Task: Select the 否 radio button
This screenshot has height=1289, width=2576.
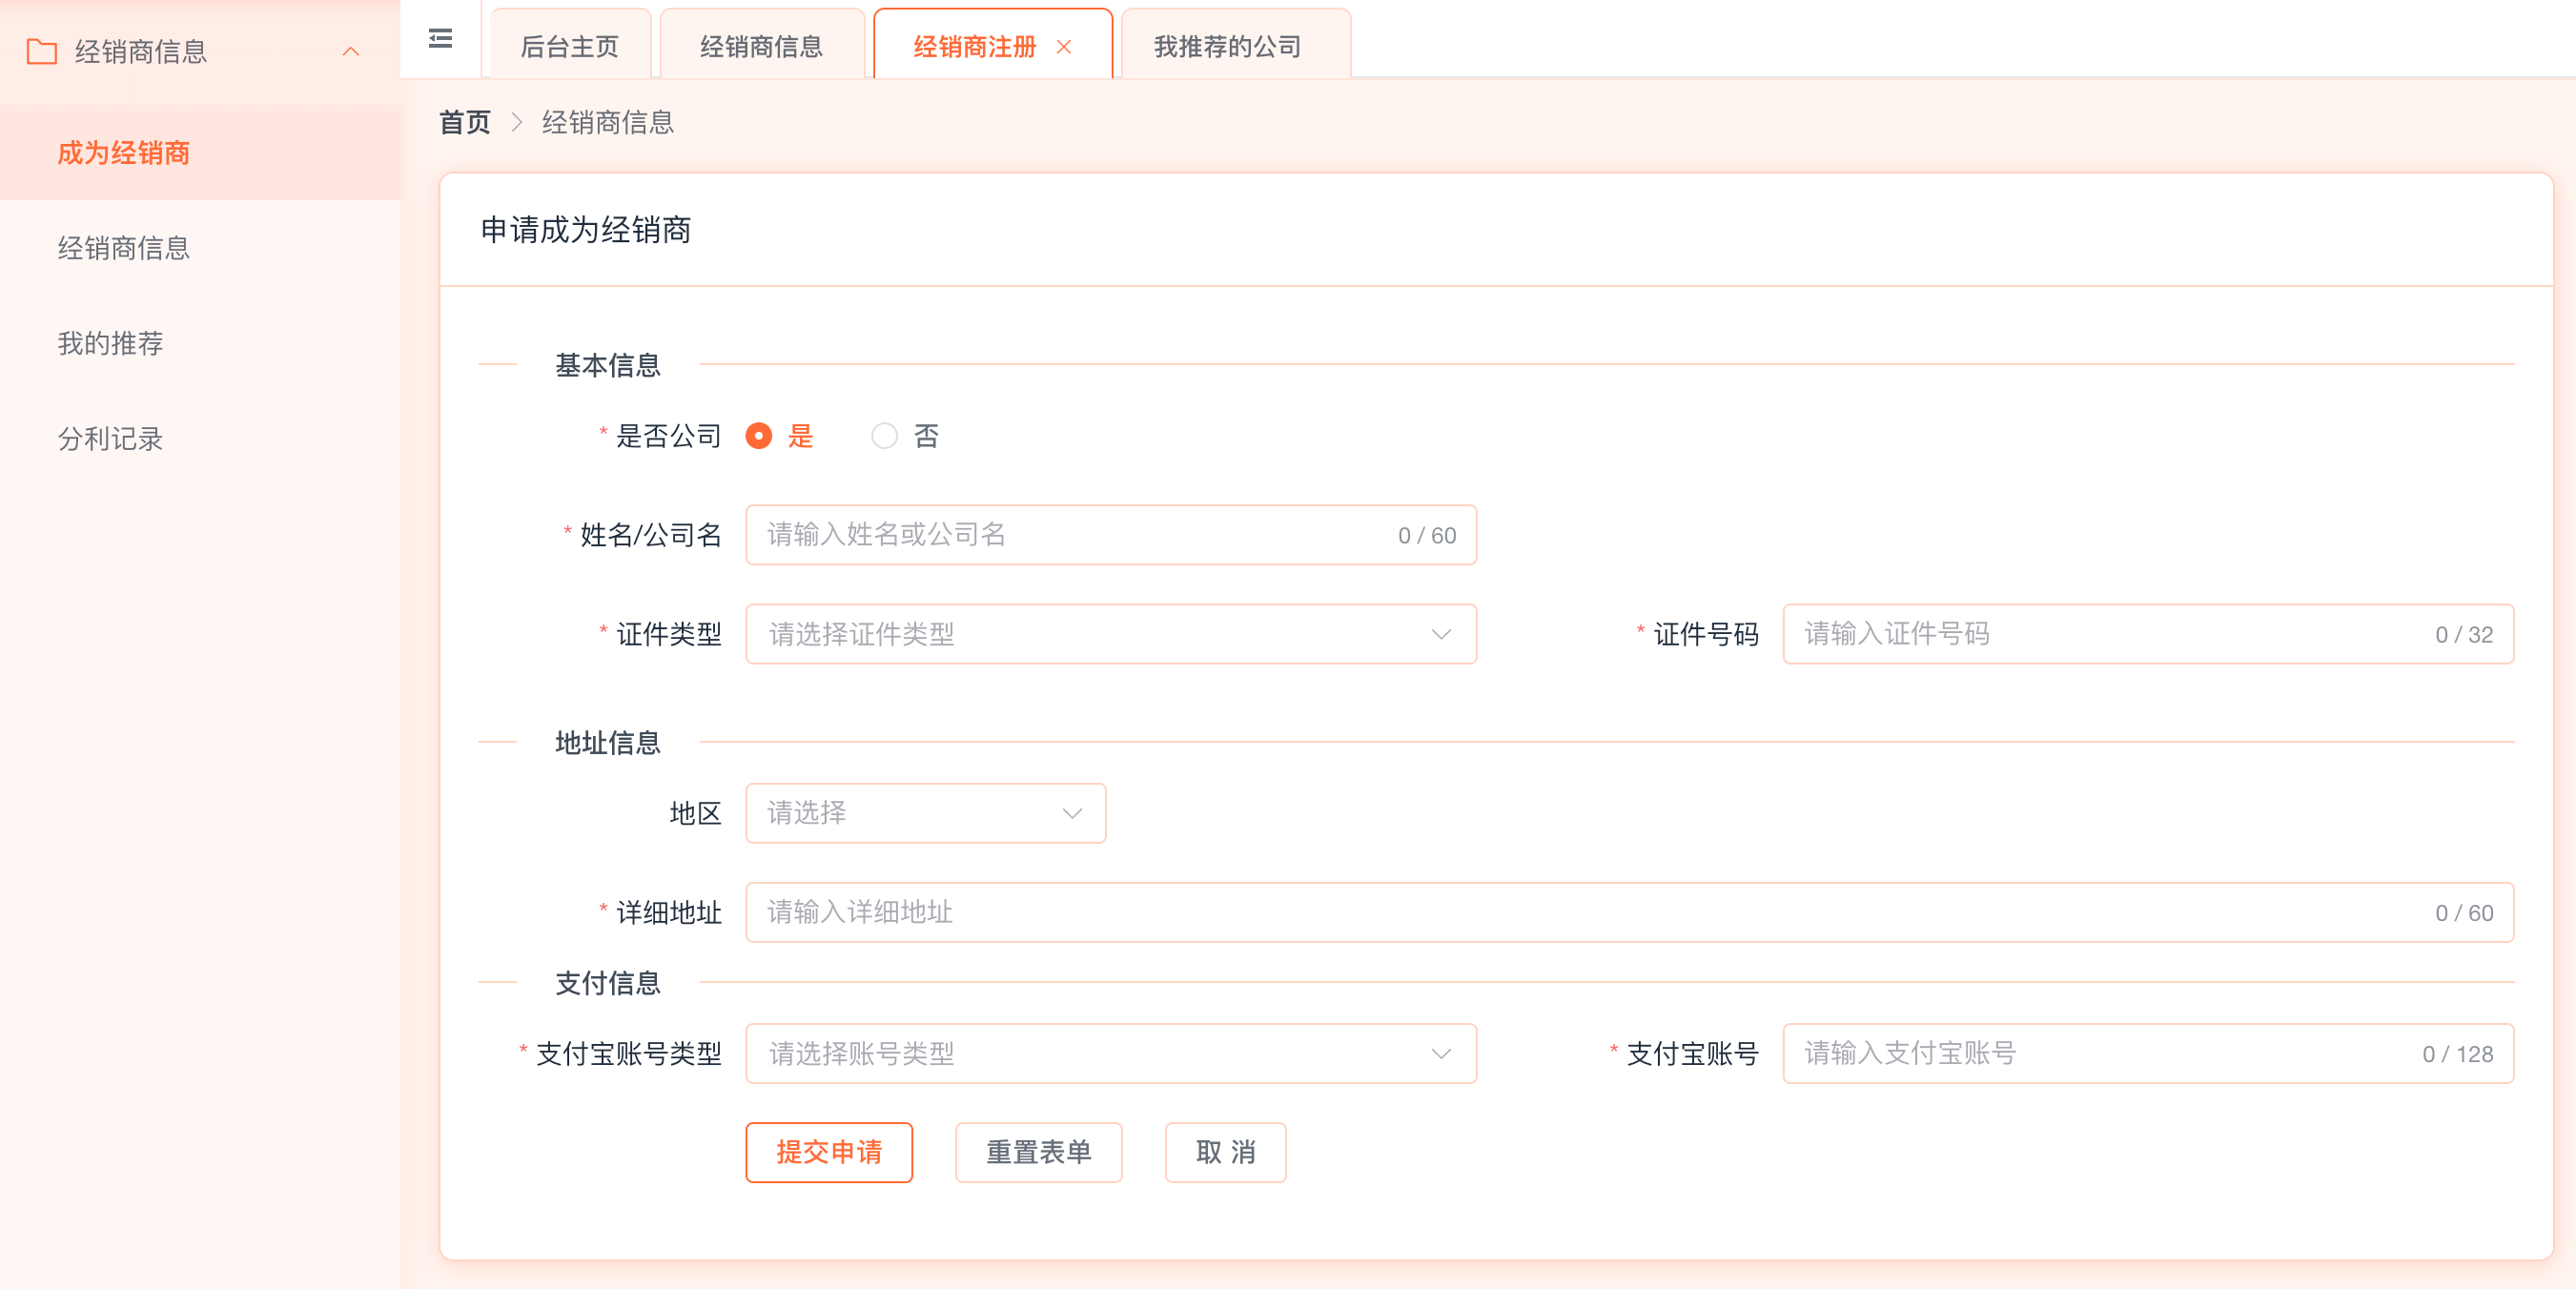Action: point(884,436)
